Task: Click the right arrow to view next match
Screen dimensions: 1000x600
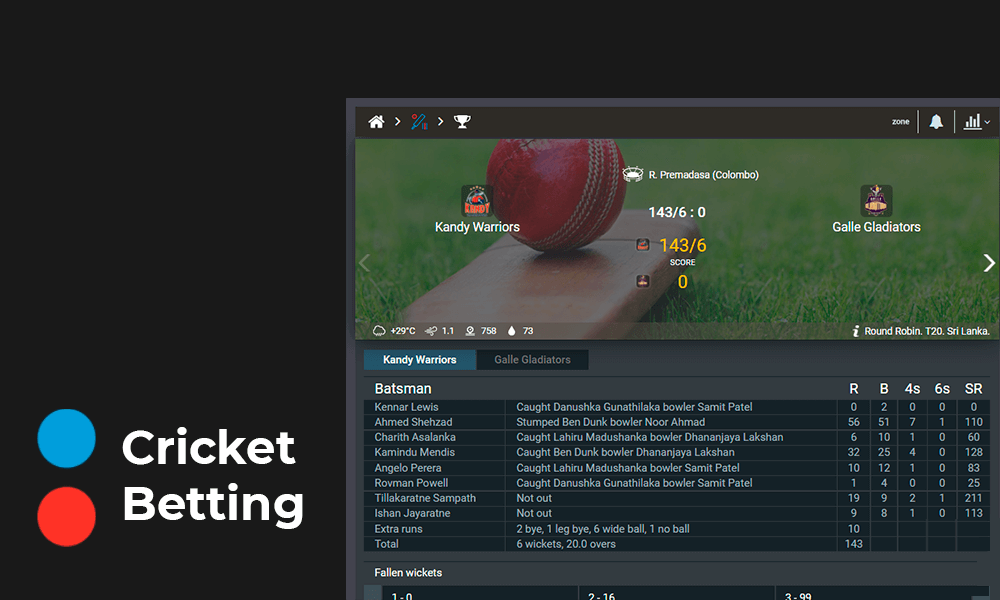Action: pos(989,262)
